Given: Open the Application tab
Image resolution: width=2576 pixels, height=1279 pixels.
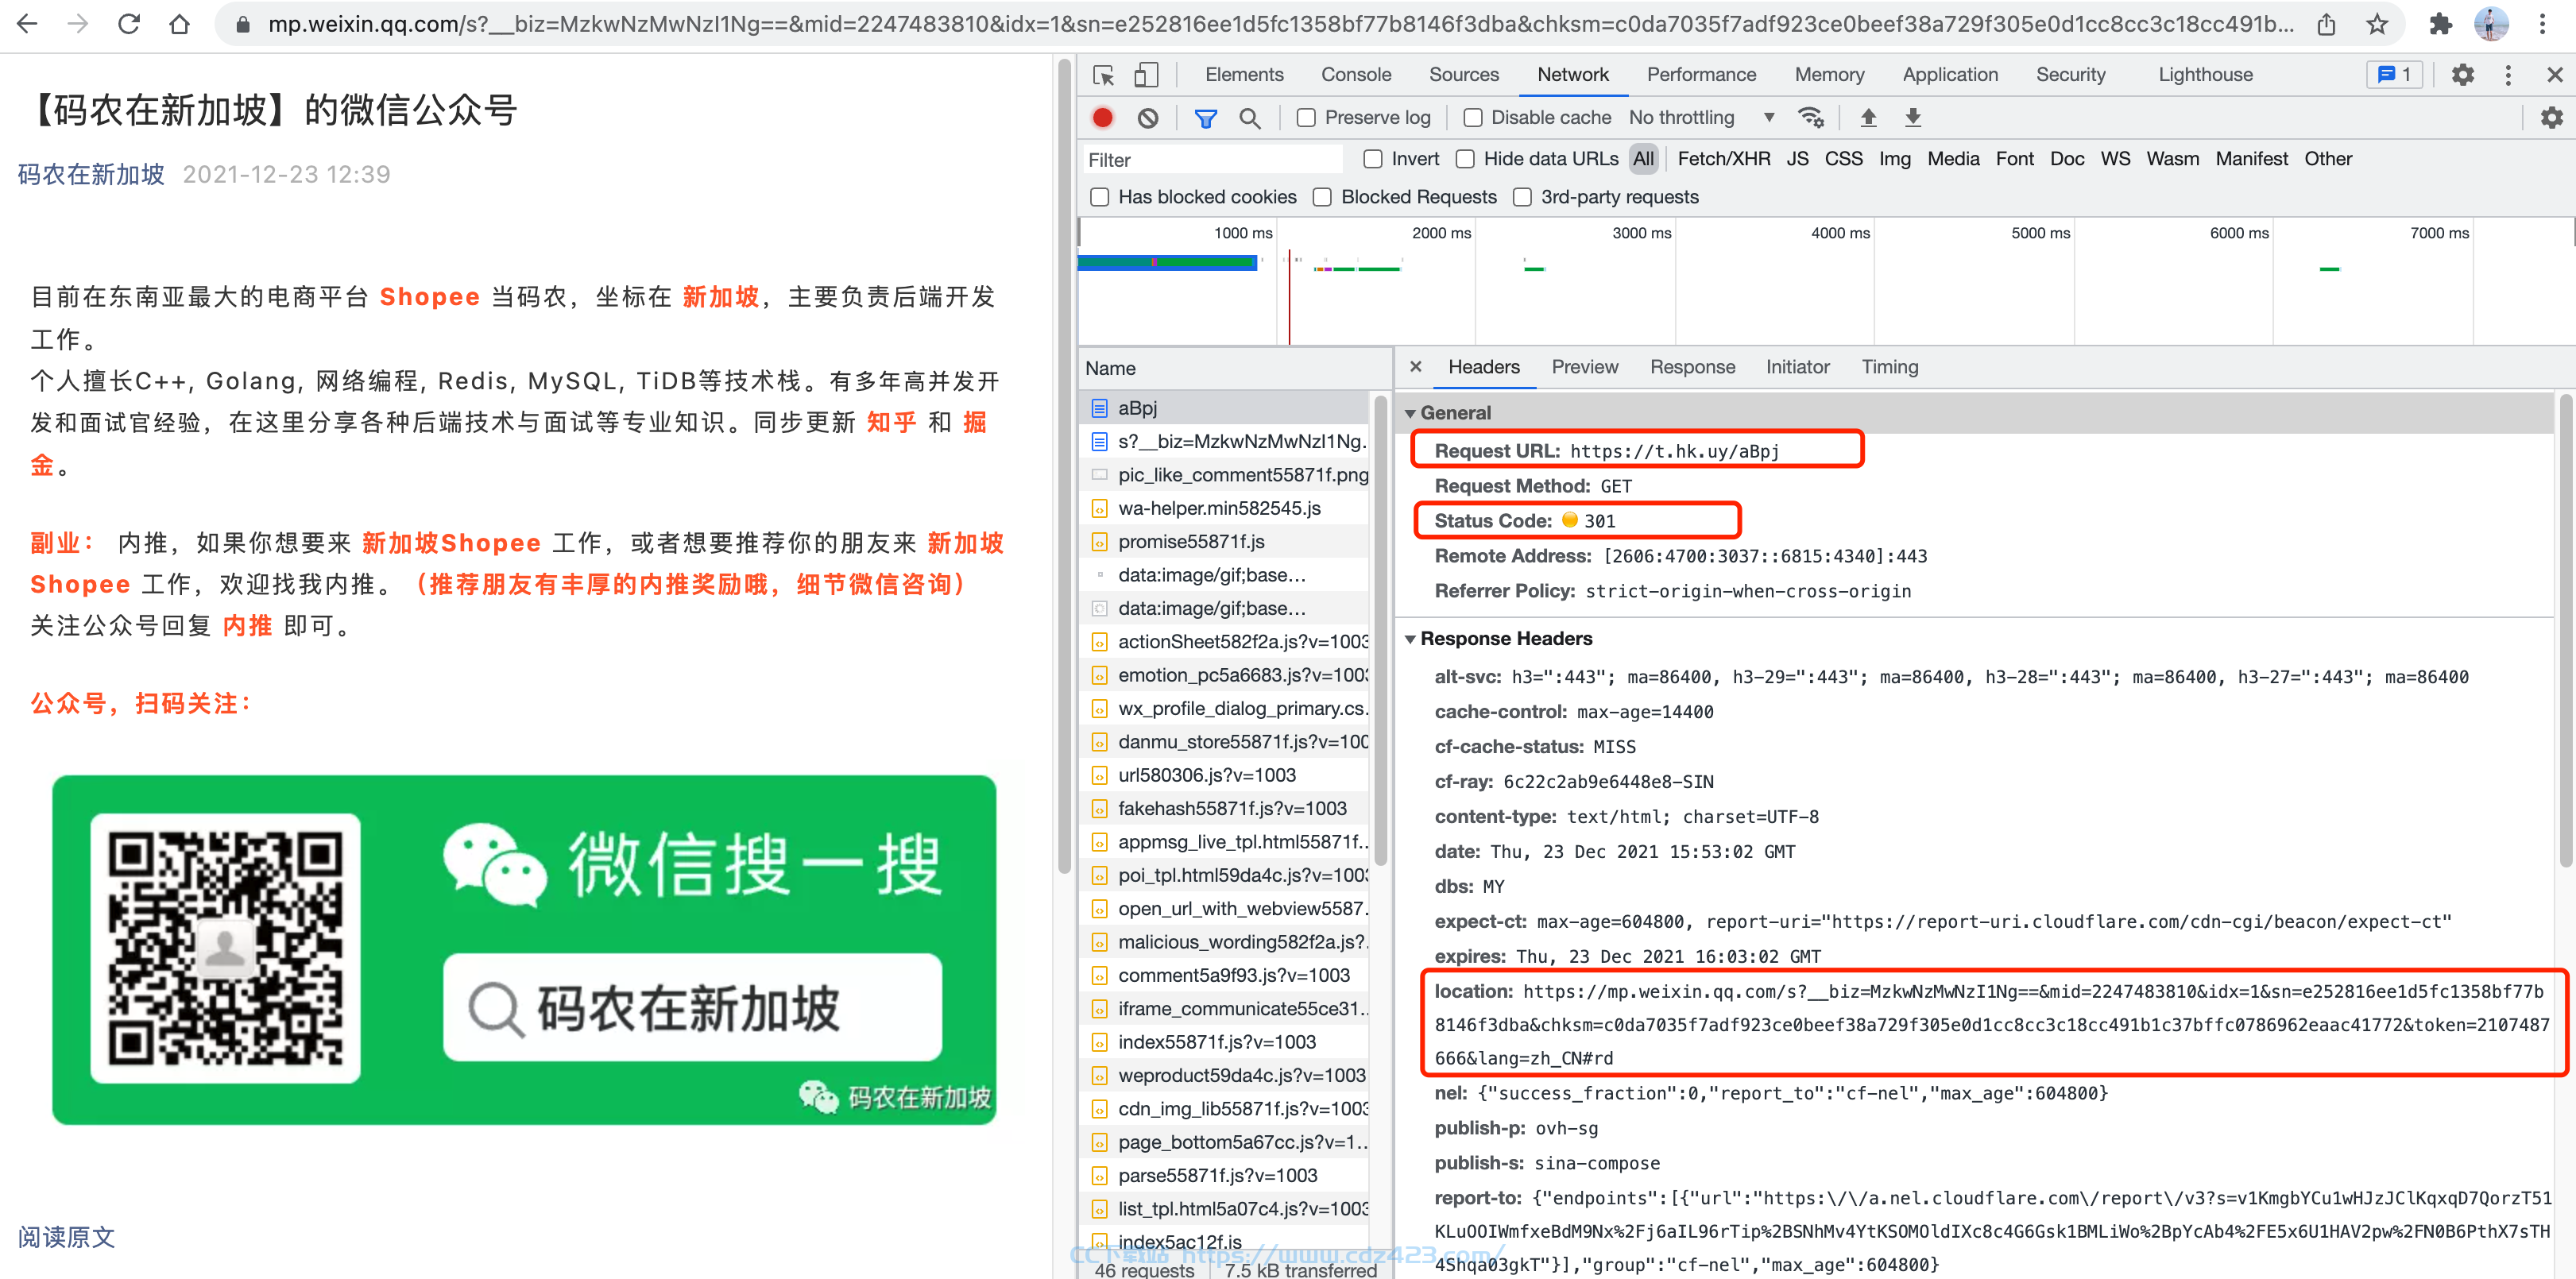Looking at the screenshot, I should point(1950,75).
